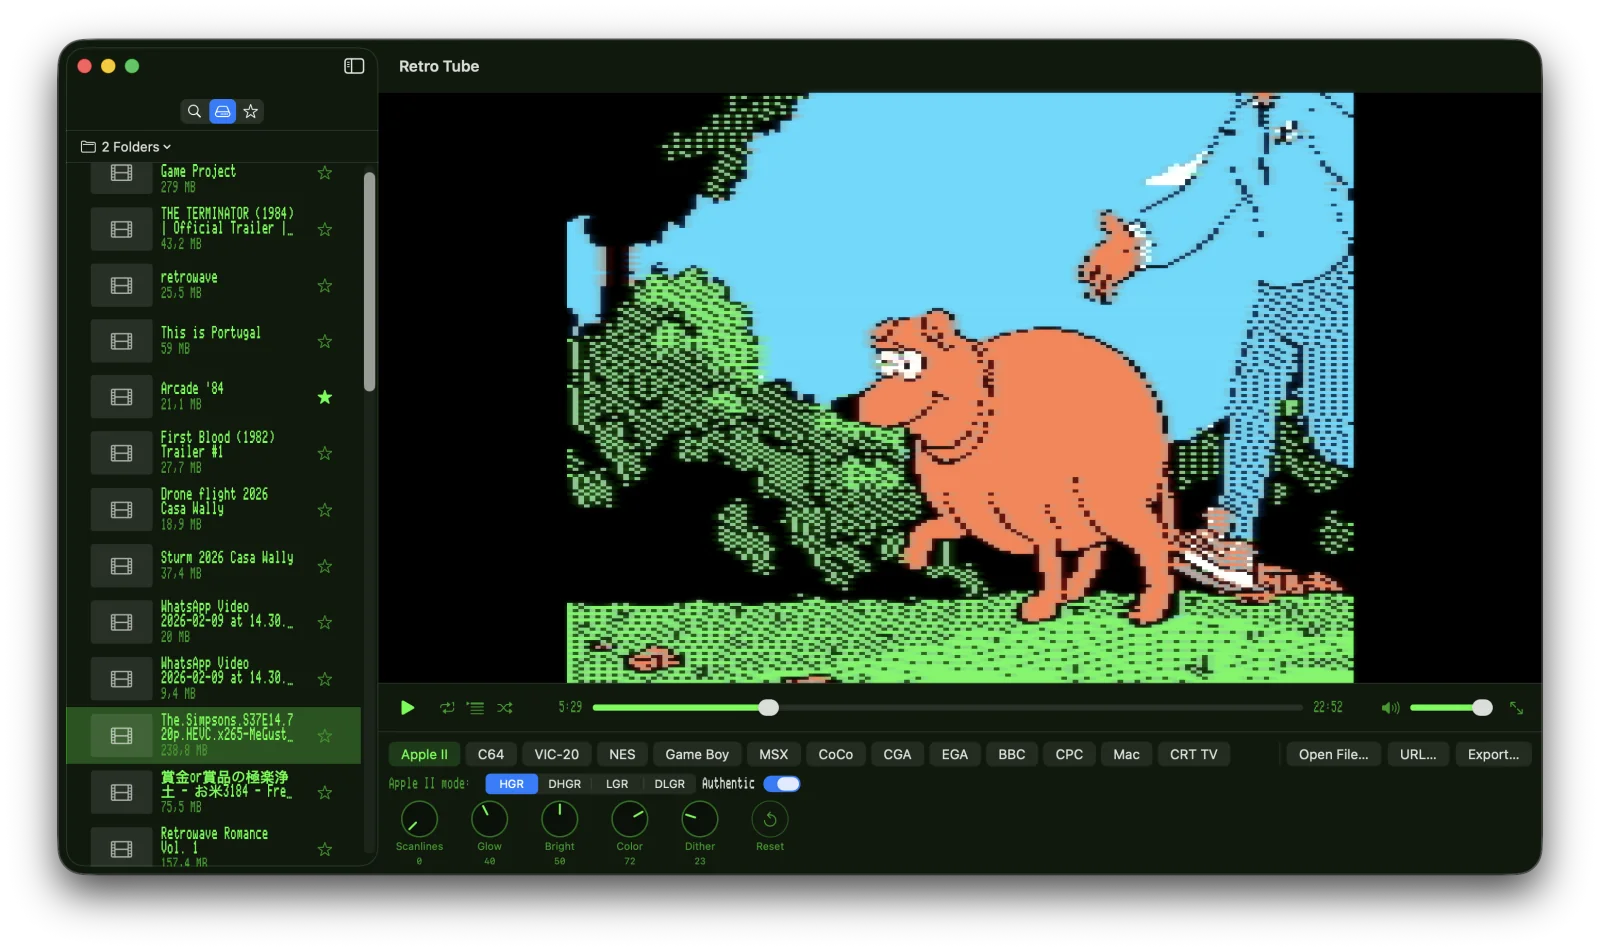Toggle the Authentic switch
This screenshot has width=1600, height=951.
[x=781, y=784]
